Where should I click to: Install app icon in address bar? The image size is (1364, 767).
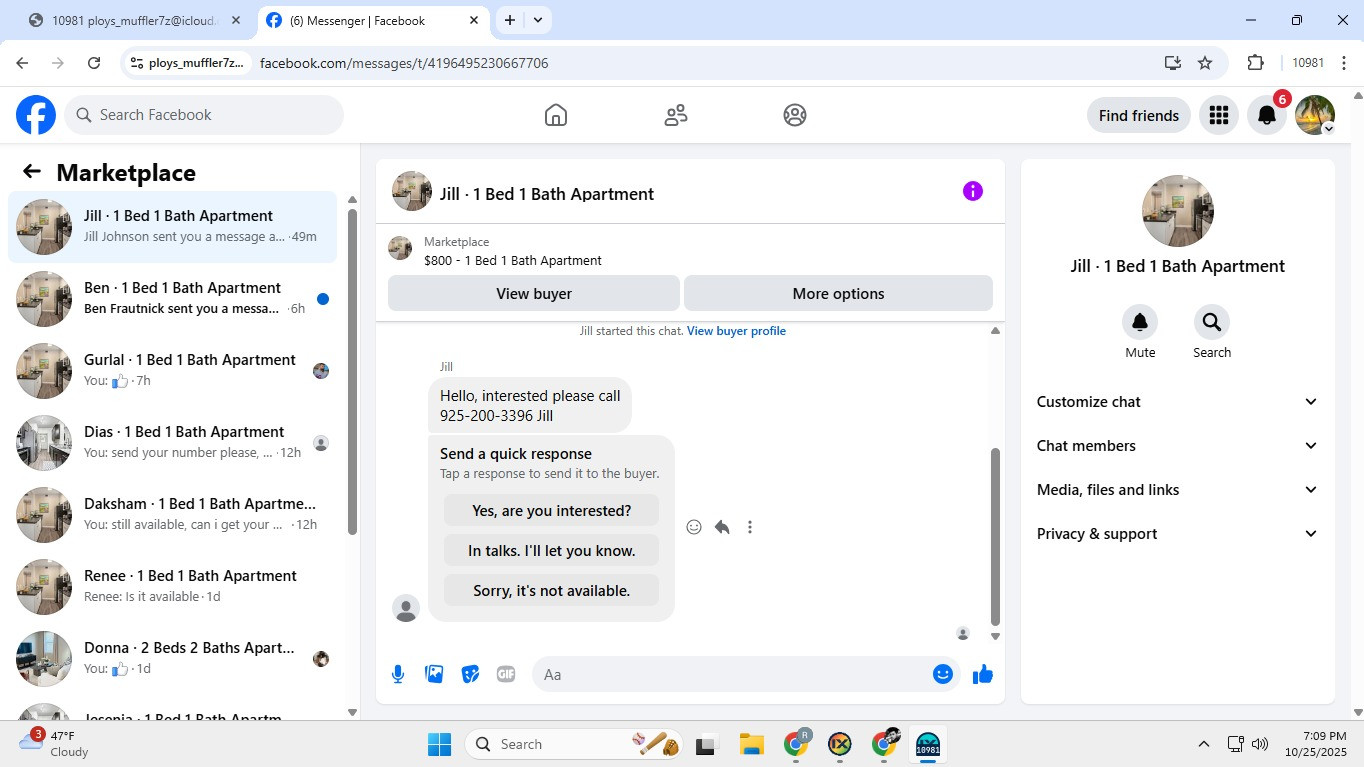coord(1173,63)
